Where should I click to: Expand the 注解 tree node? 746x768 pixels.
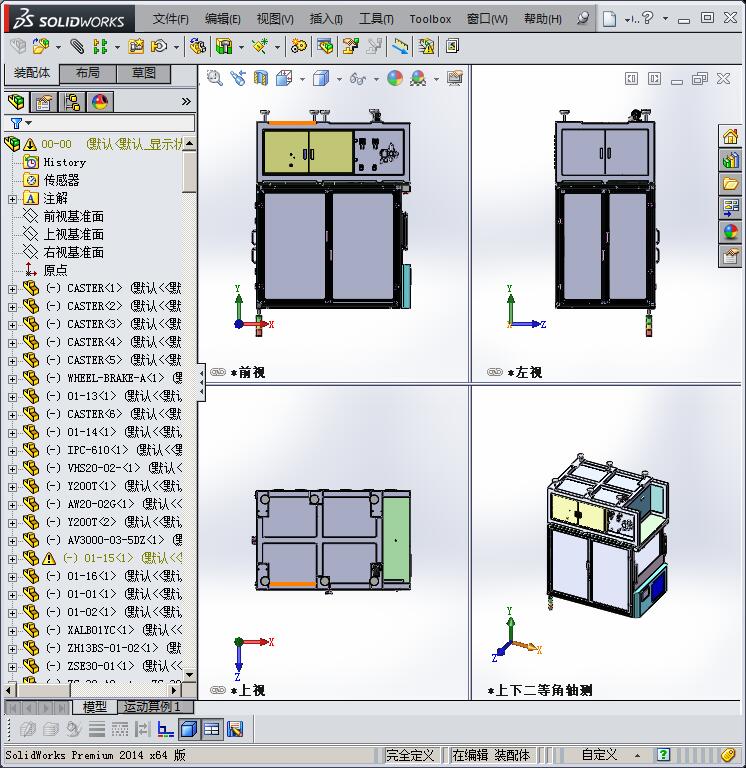tap(13, 199)
